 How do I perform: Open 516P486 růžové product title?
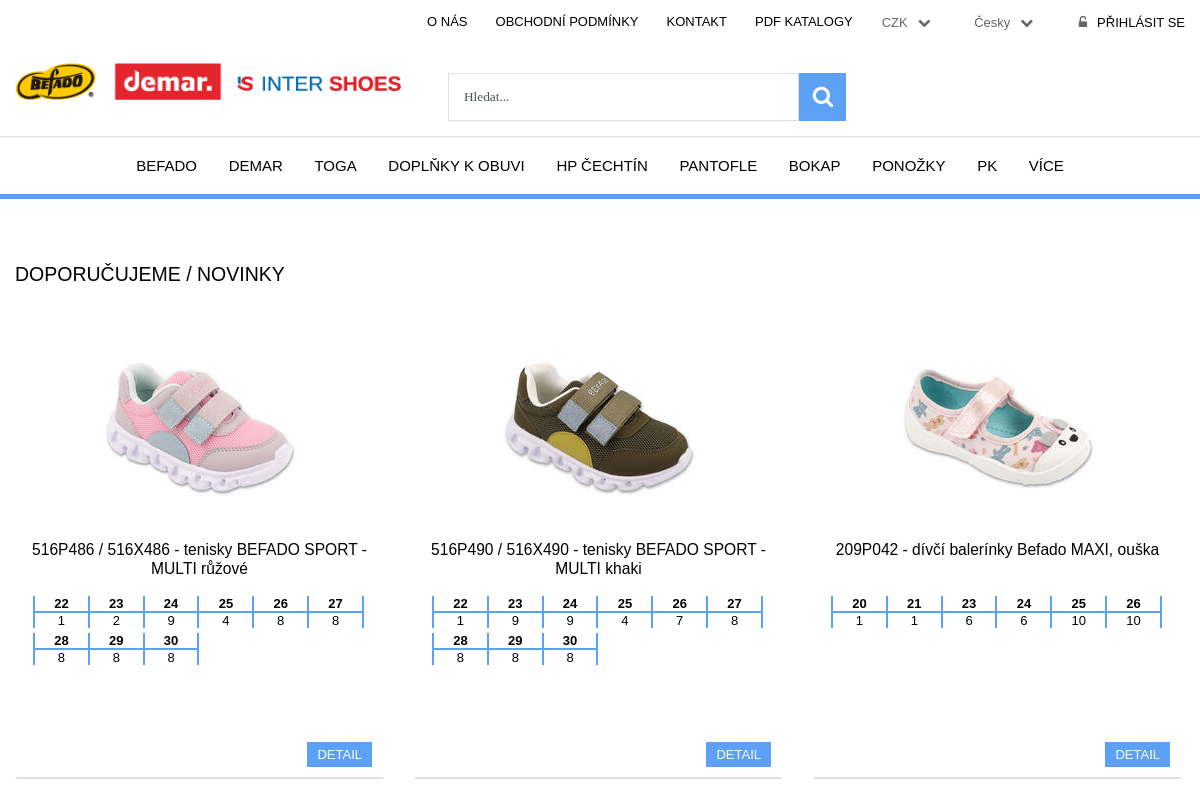click(x=199, y=559)
